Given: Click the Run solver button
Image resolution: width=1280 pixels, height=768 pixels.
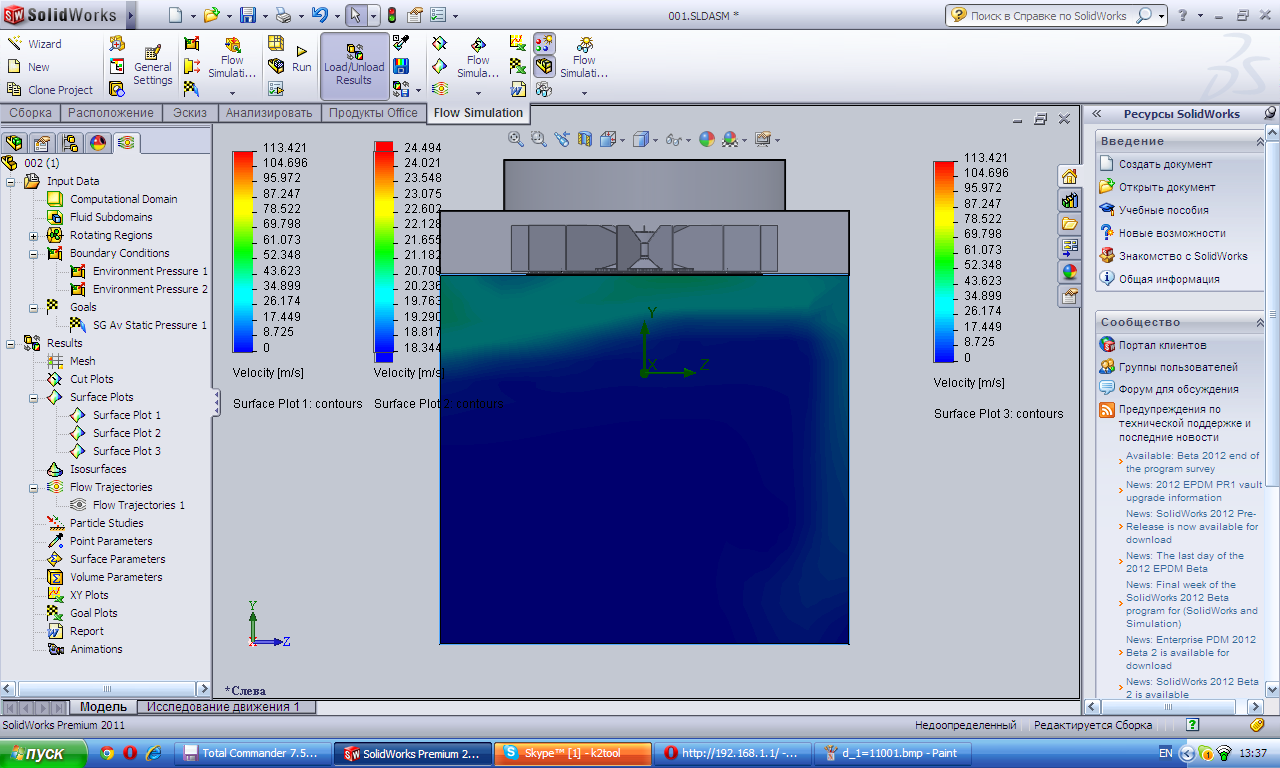Looking at the screenshot, I should pyautogui.click(x=301, y=58).
